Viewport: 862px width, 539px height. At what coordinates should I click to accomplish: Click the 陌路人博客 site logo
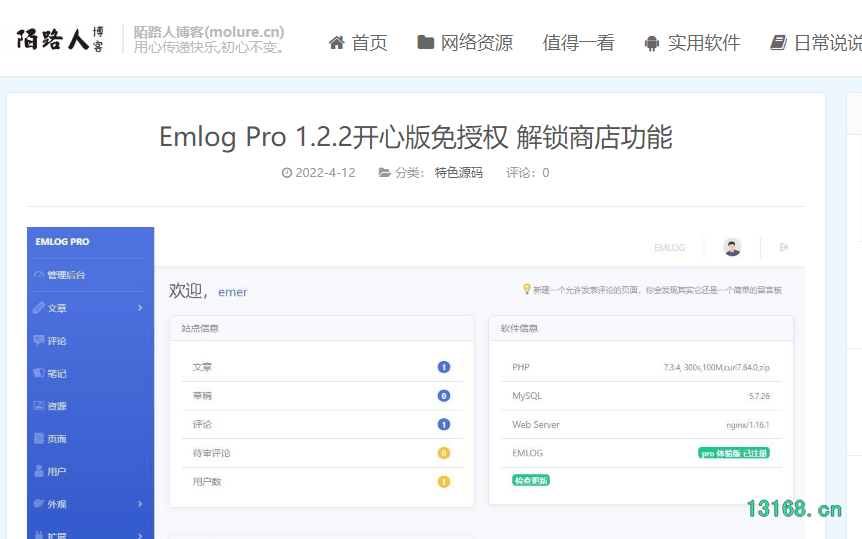[x=60, y=39]
